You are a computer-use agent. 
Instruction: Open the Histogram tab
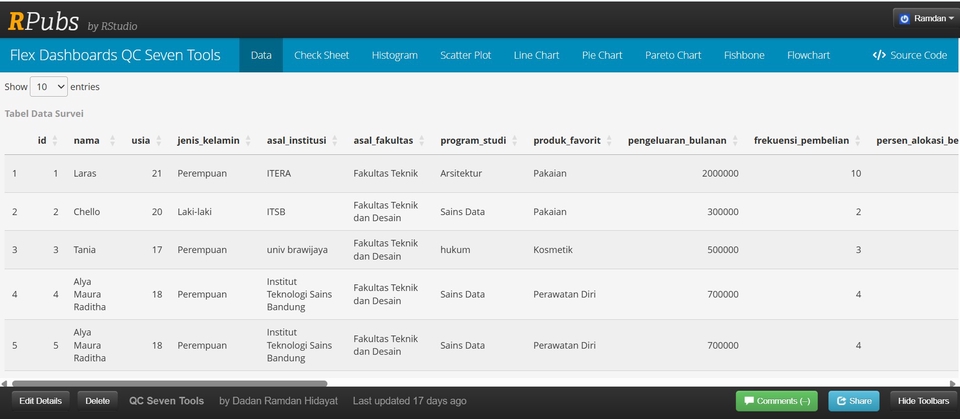pos(394,55)
